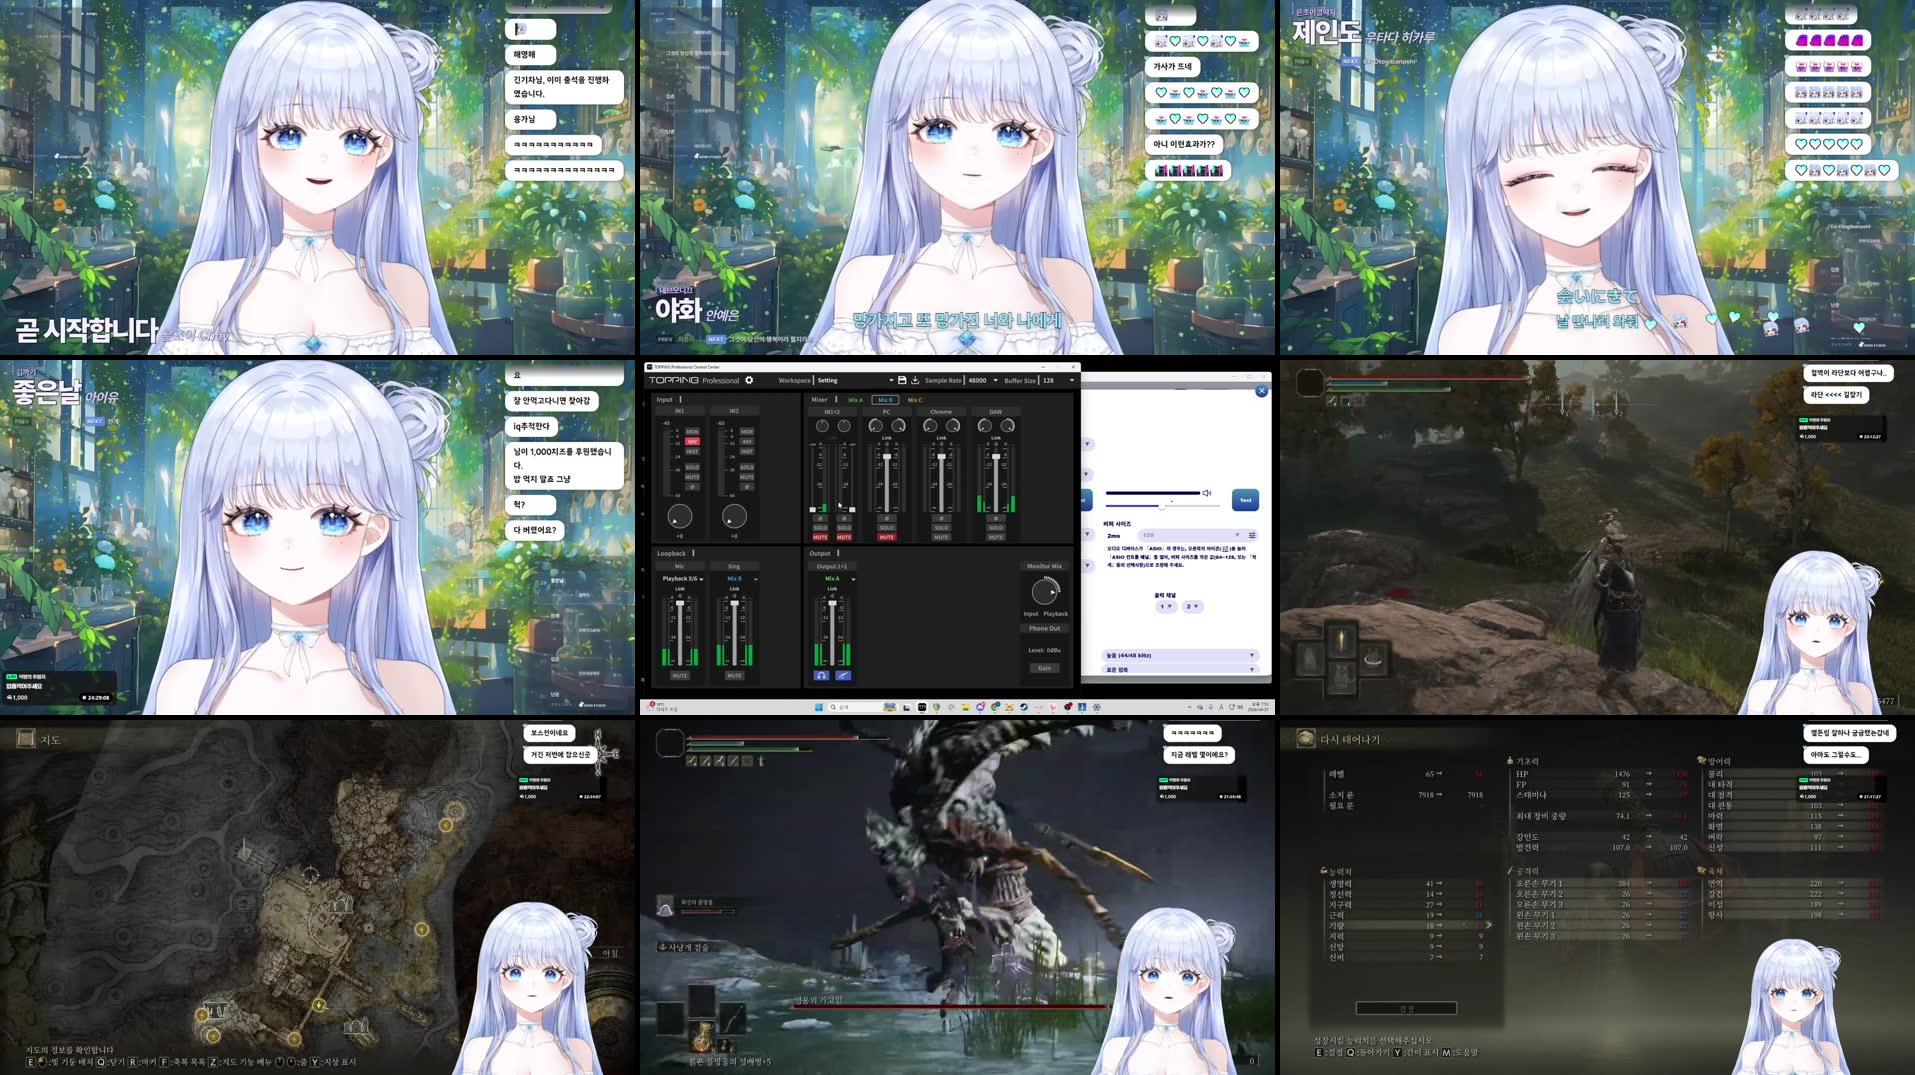
Task: Enable MON on the IN1 input
Action: click(x=692, y=431)
